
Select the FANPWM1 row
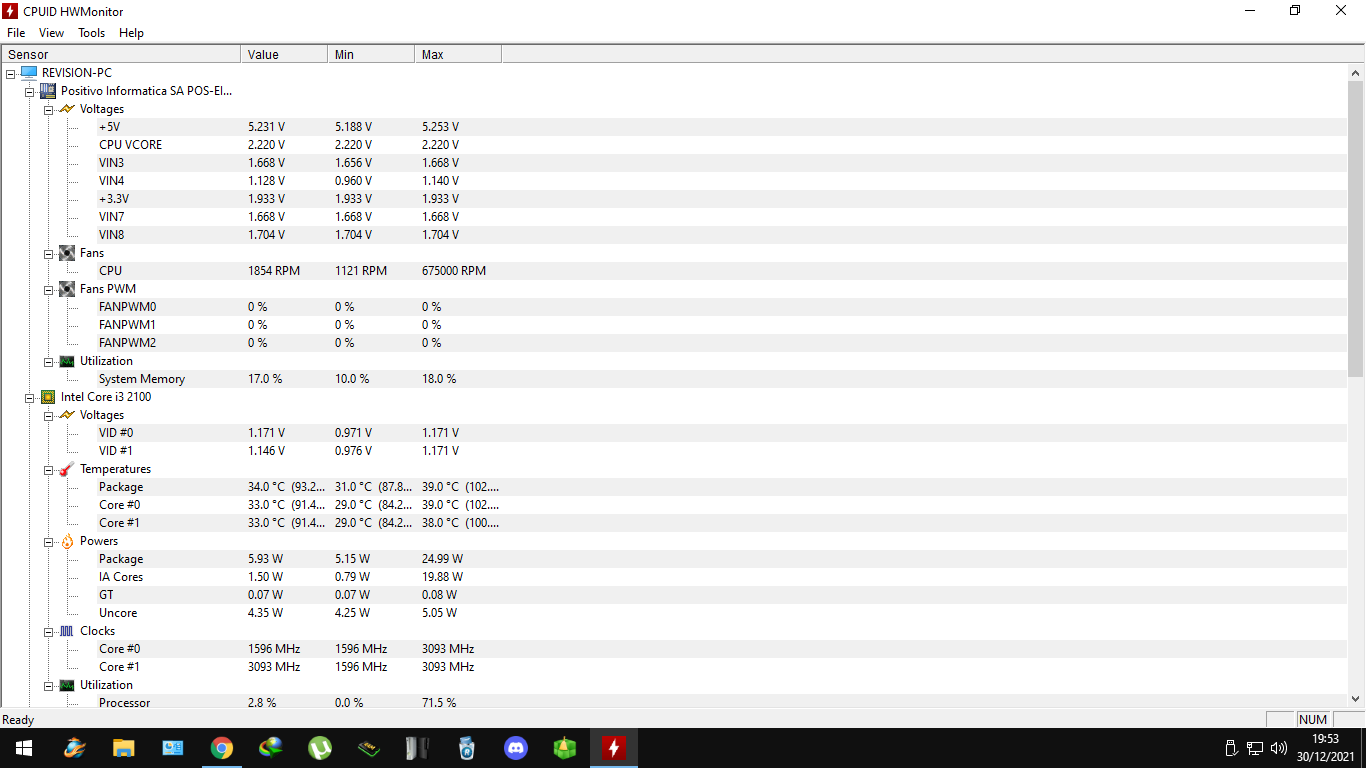673,325
